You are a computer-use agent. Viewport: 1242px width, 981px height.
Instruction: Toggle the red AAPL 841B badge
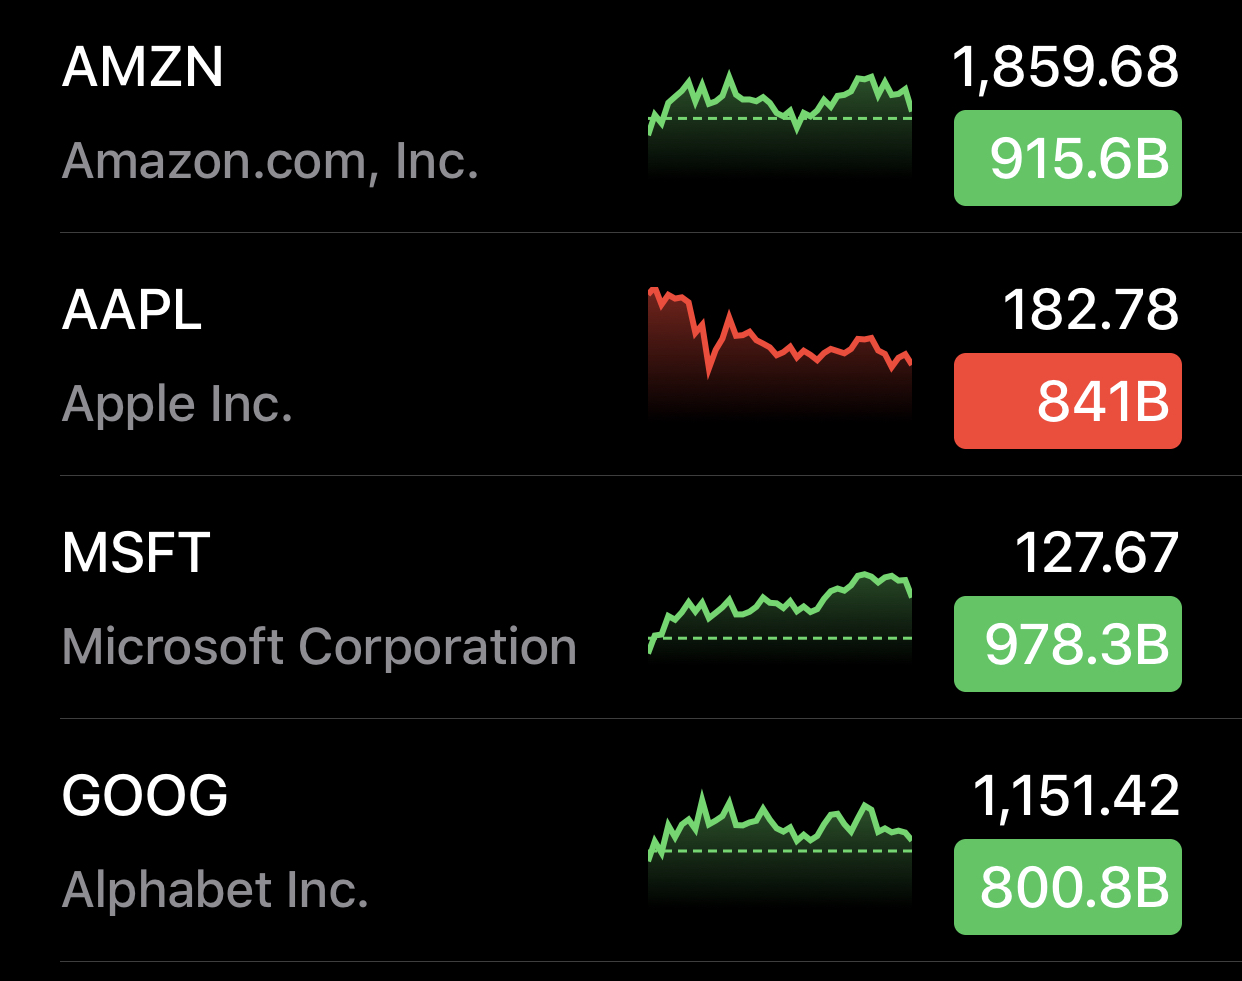coord(1067,401)
